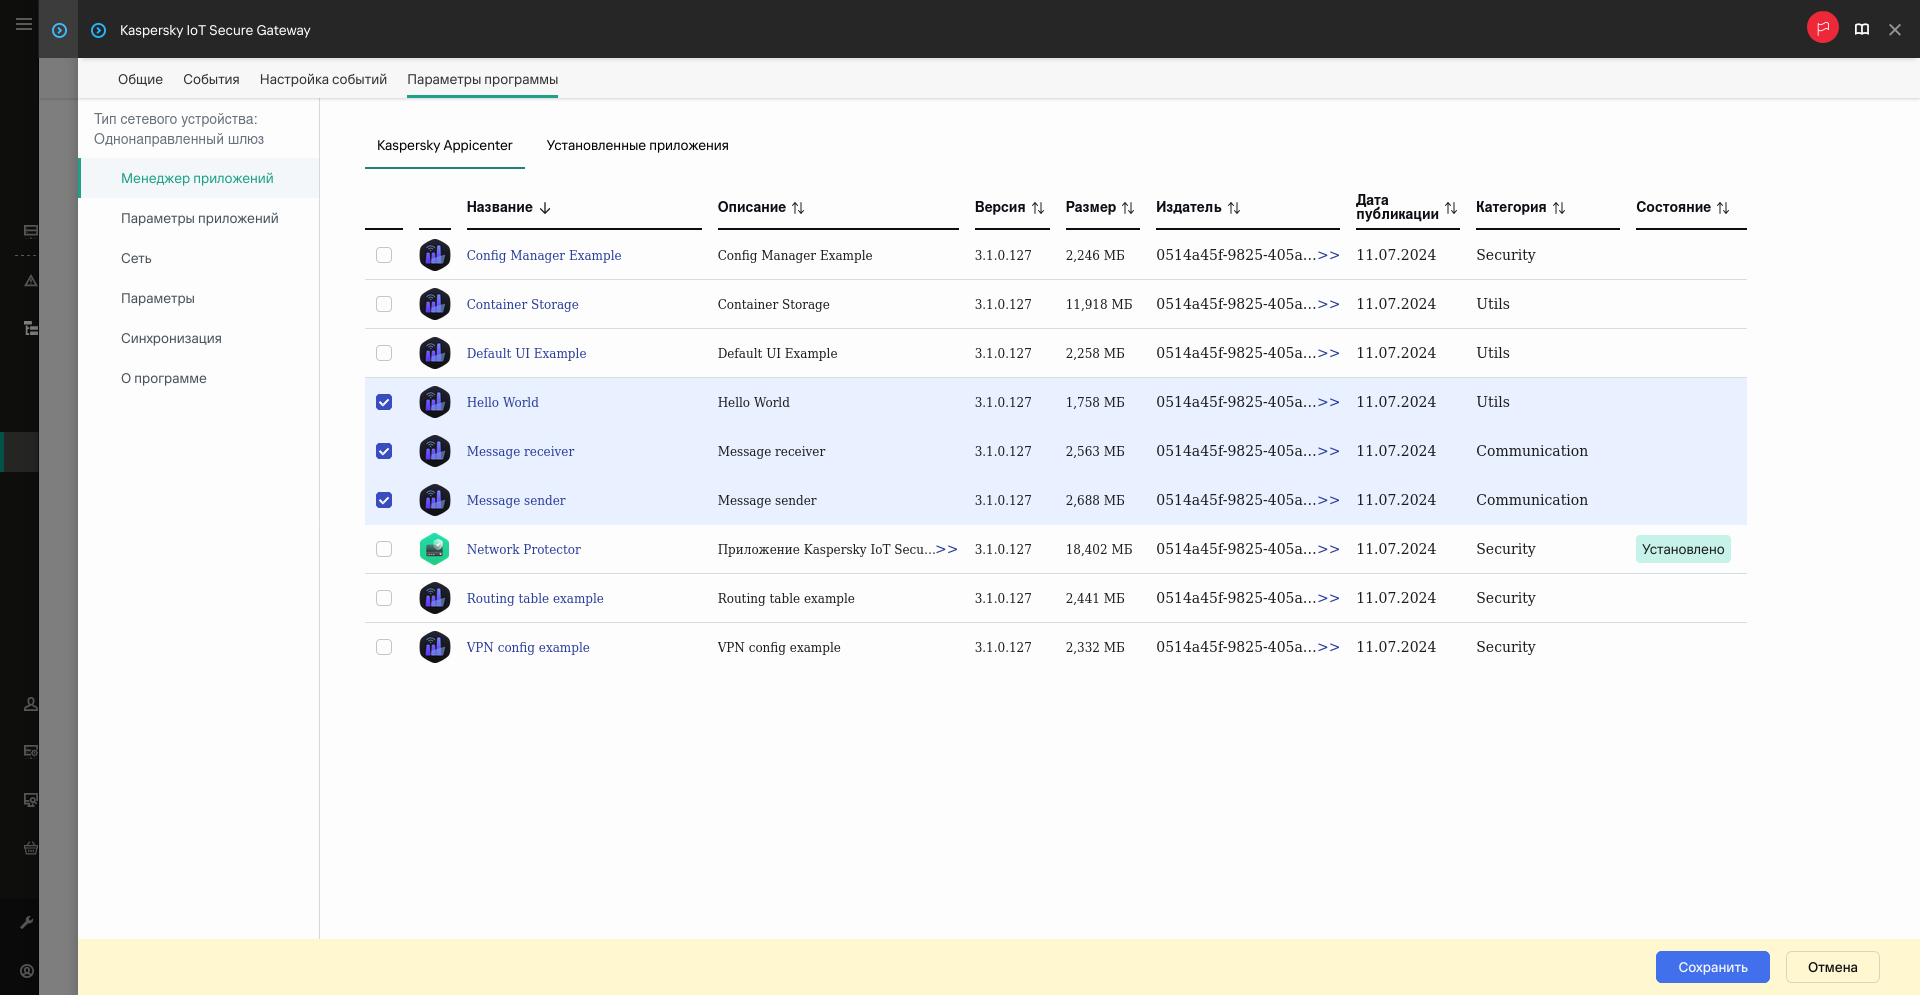Open the hamburger menu at top left
The height and width of the screenshot is (995, 1920).
click(23, 24)
